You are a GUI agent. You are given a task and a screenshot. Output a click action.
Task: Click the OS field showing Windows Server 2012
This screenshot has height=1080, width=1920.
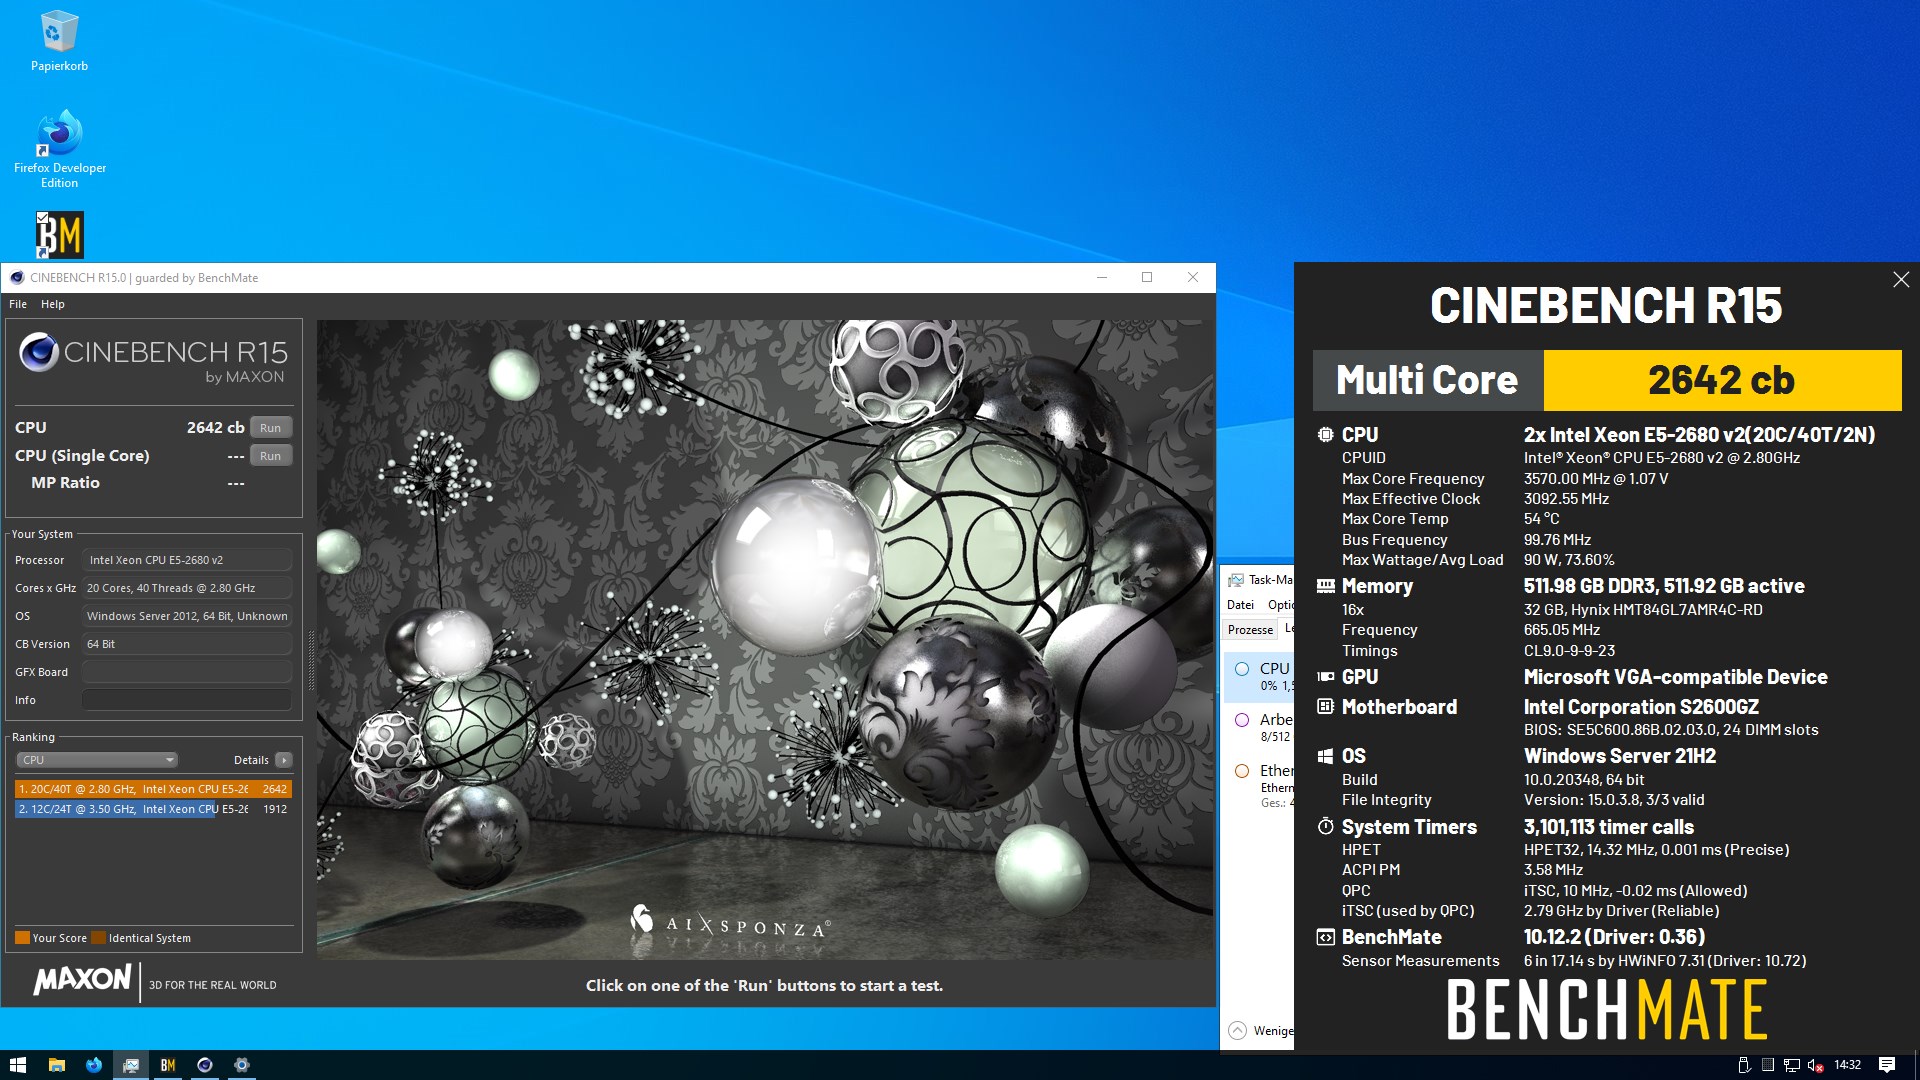click(x=187, y=616)
